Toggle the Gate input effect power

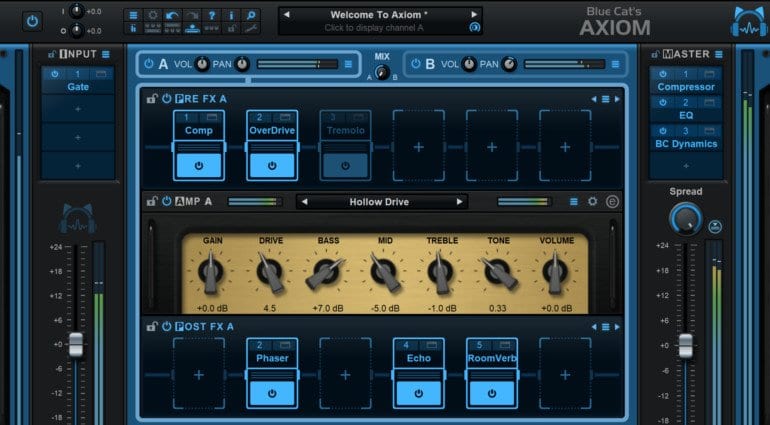pos(55,74)
